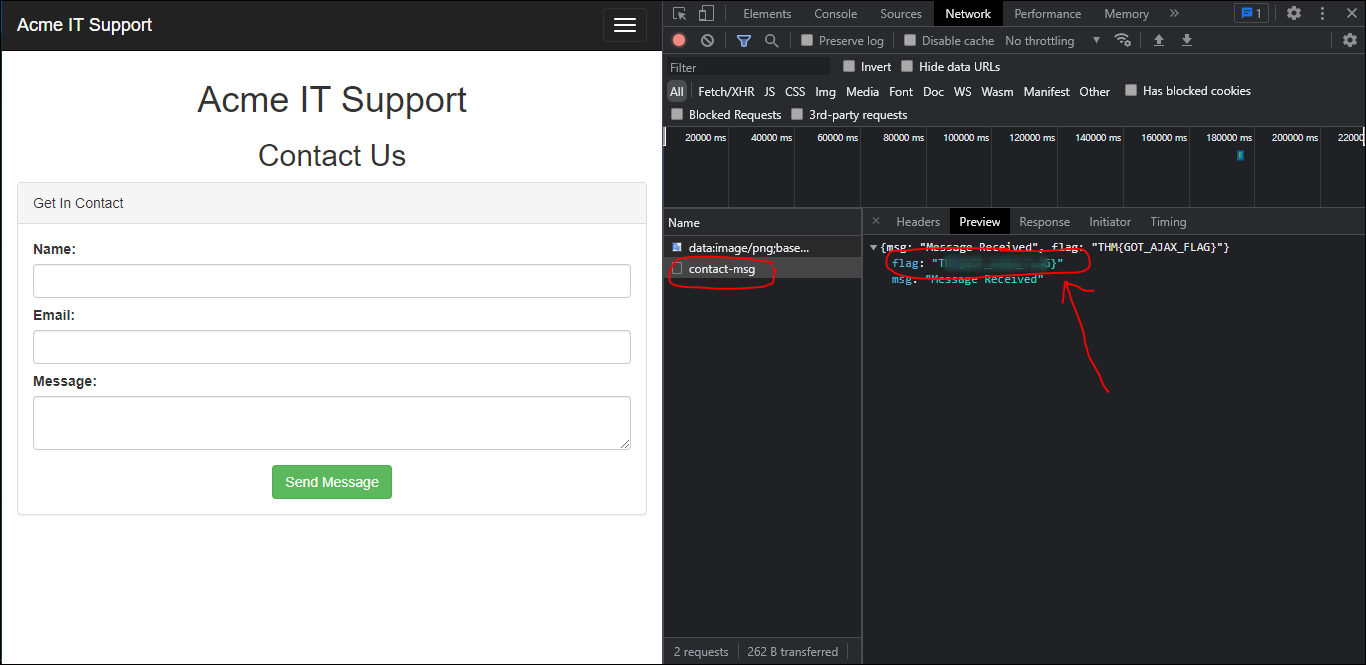Select the All request type filter

click(677, 91)
